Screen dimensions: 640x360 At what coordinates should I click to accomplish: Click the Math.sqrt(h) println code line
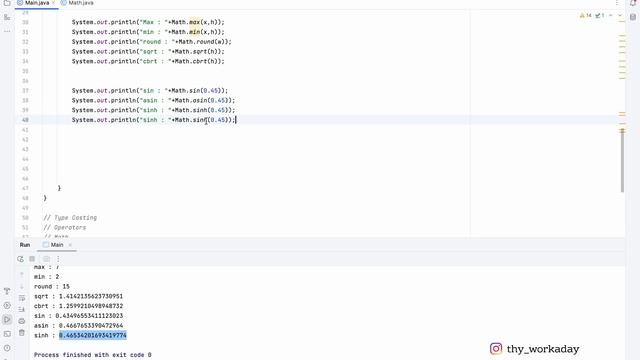148,51
